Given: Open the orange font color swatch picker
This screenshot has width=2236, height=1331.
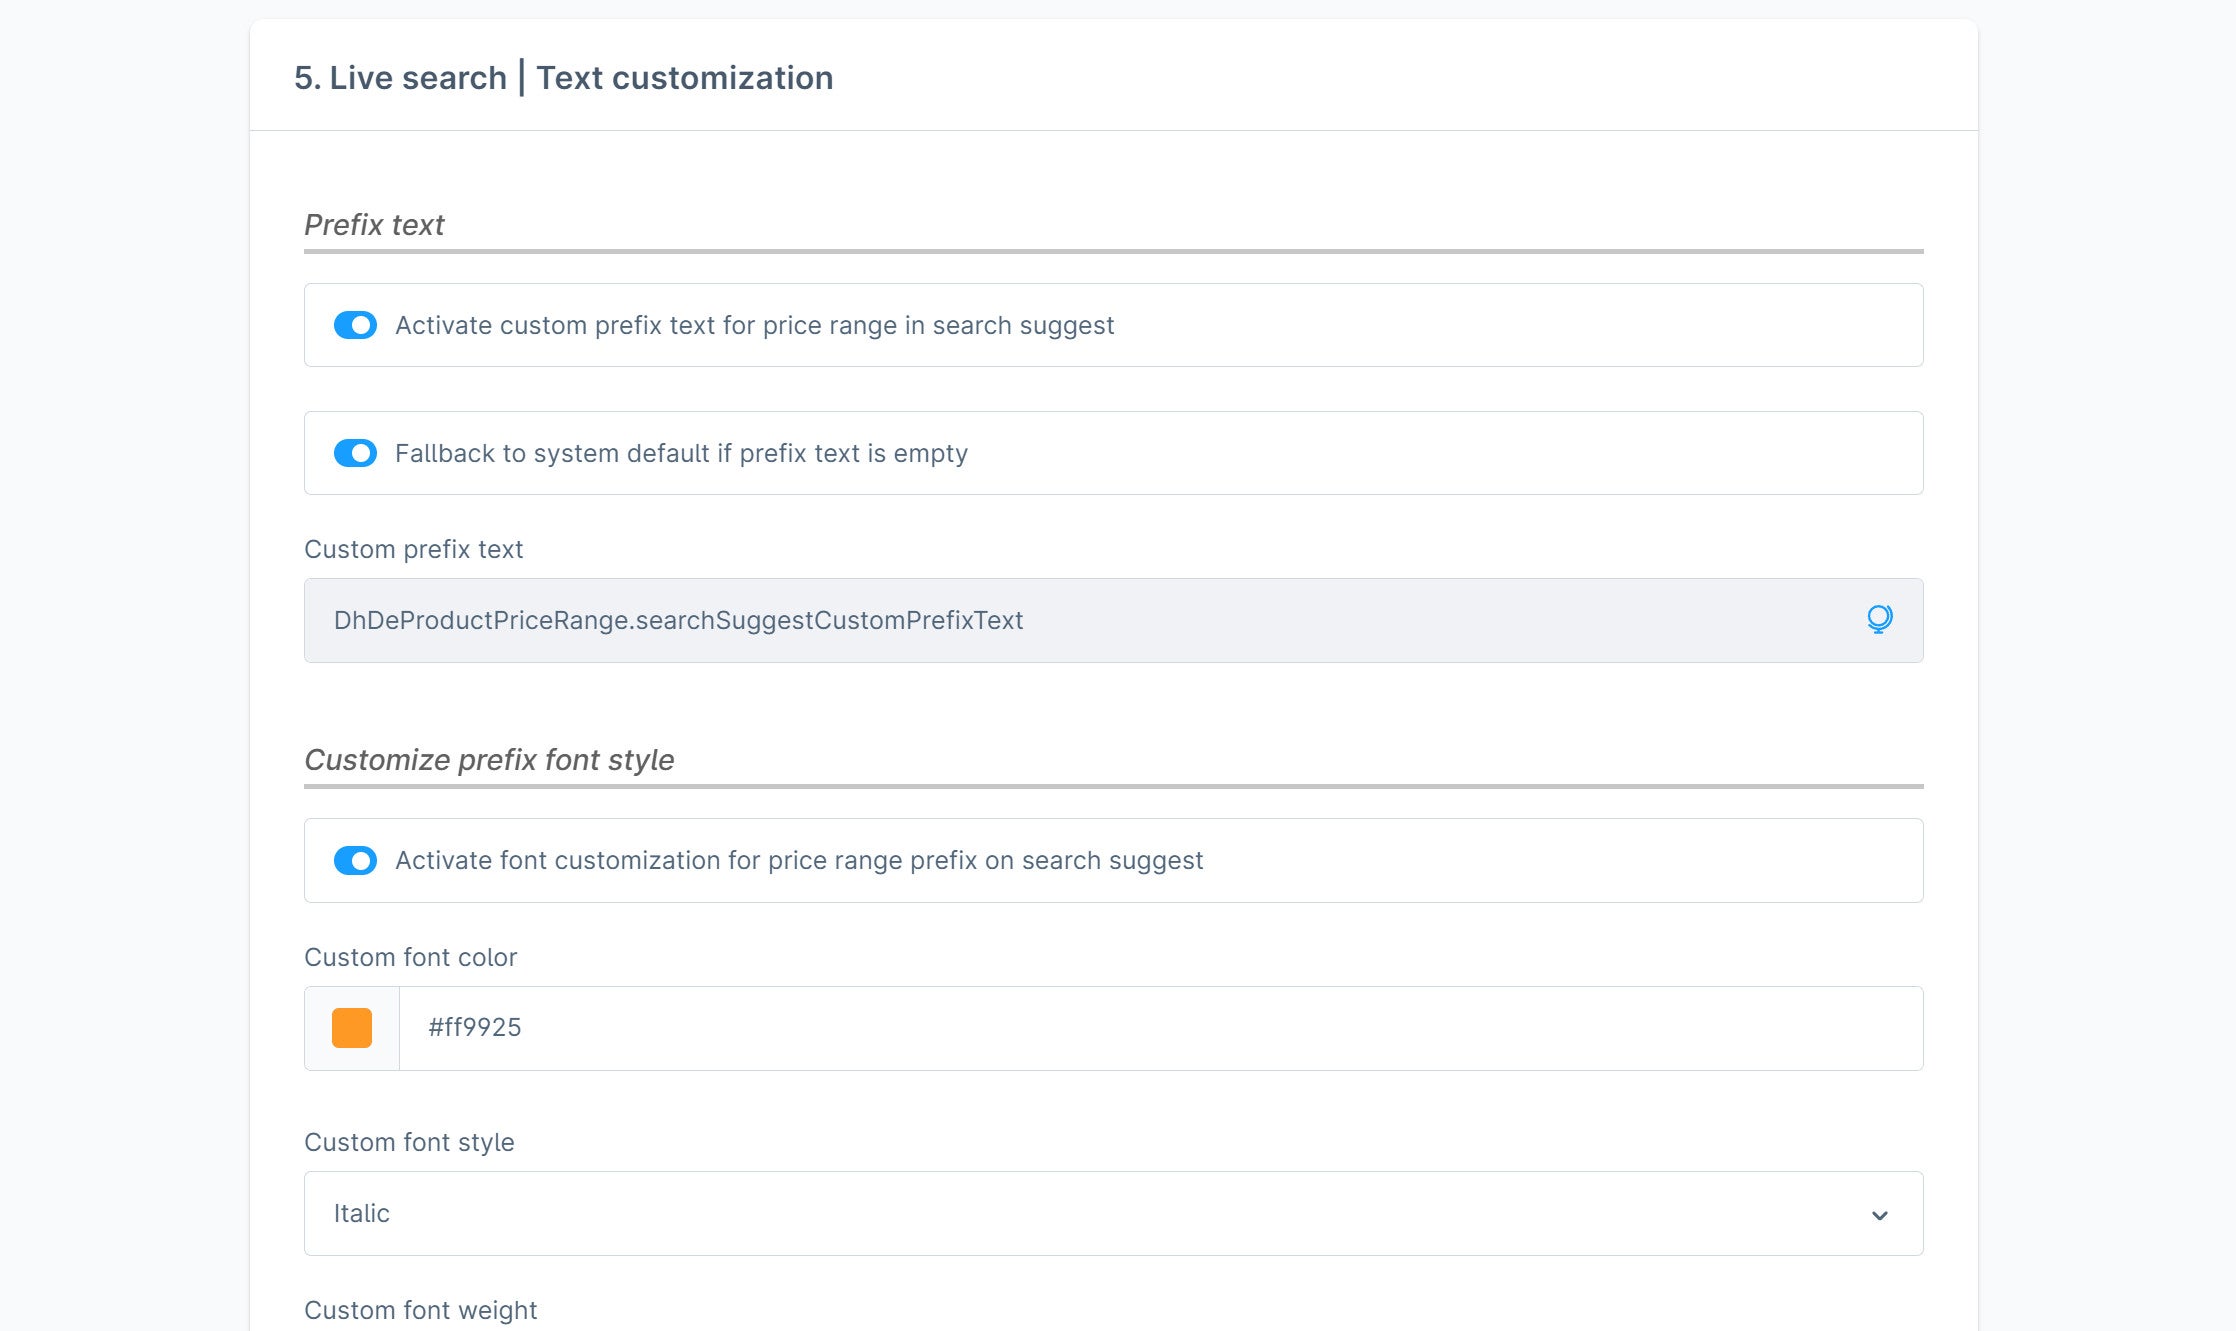Looking at the screenshot, I should 352,1028.
